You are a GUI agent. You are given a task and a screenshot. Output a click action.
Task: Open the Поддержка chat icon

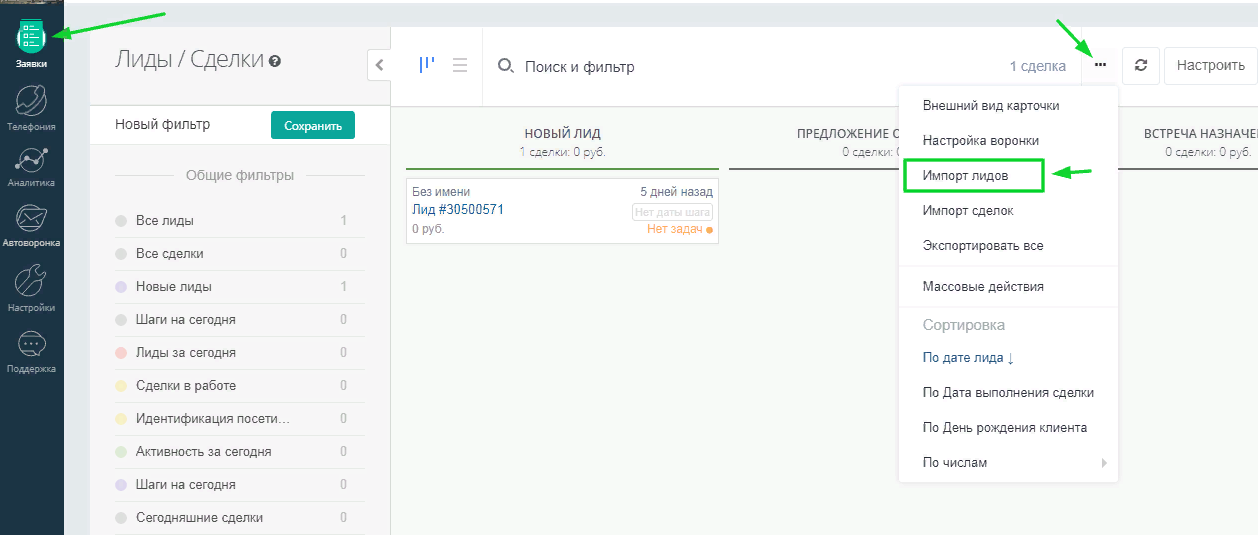click(31, 351)
